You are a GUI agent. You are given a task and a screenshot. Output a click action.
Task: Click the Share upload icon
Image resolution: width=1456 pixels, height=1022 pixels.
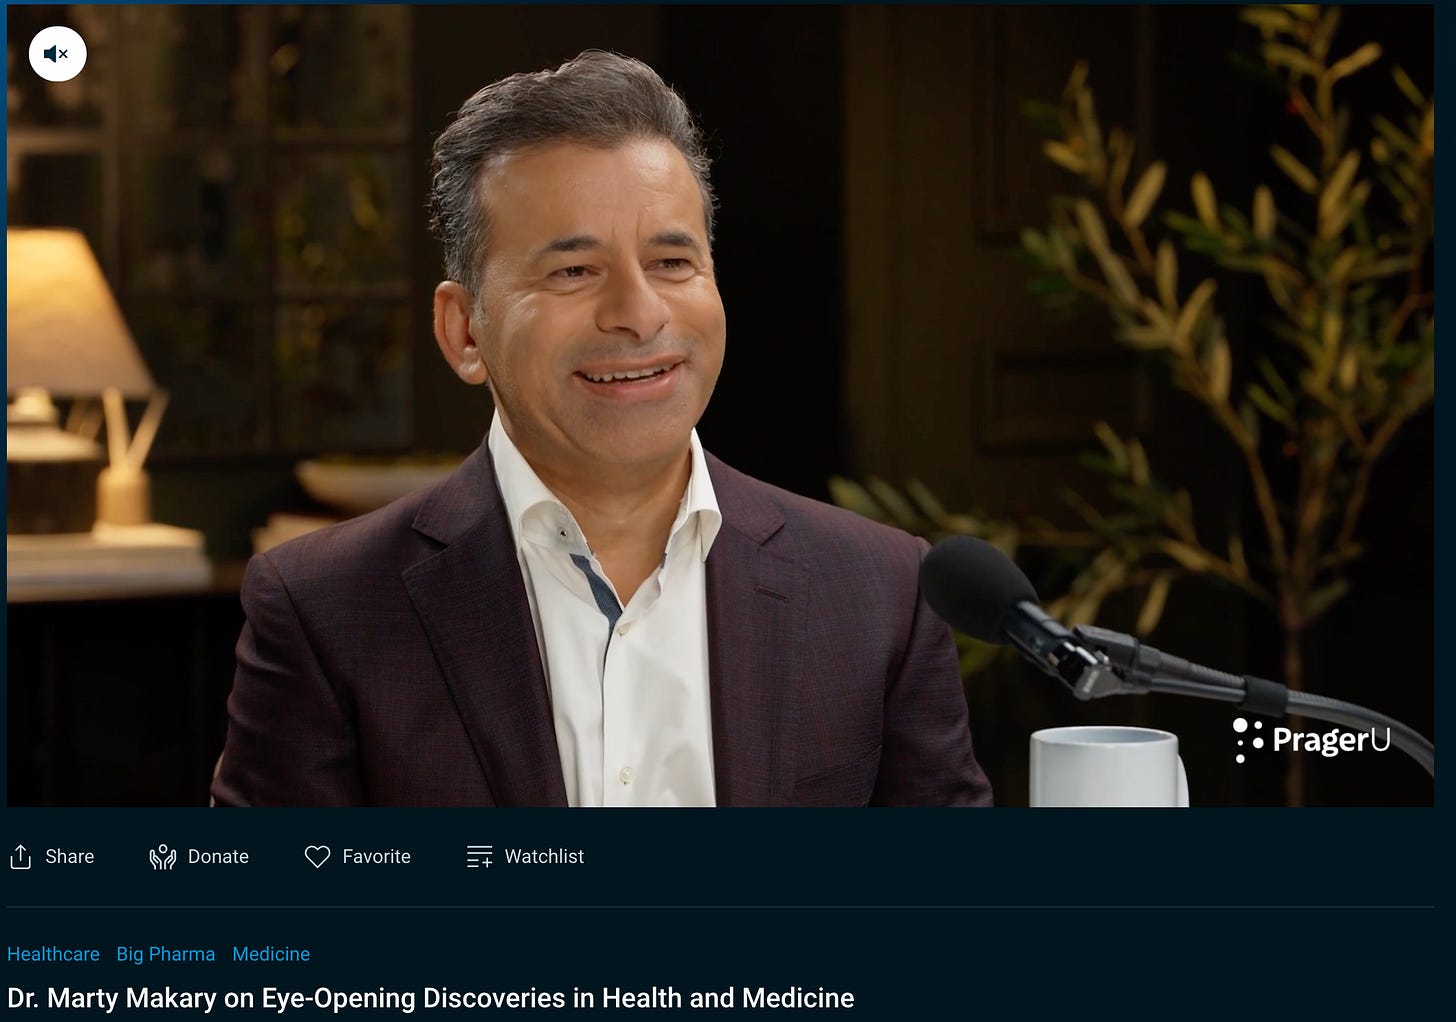(x=20, y=857)
